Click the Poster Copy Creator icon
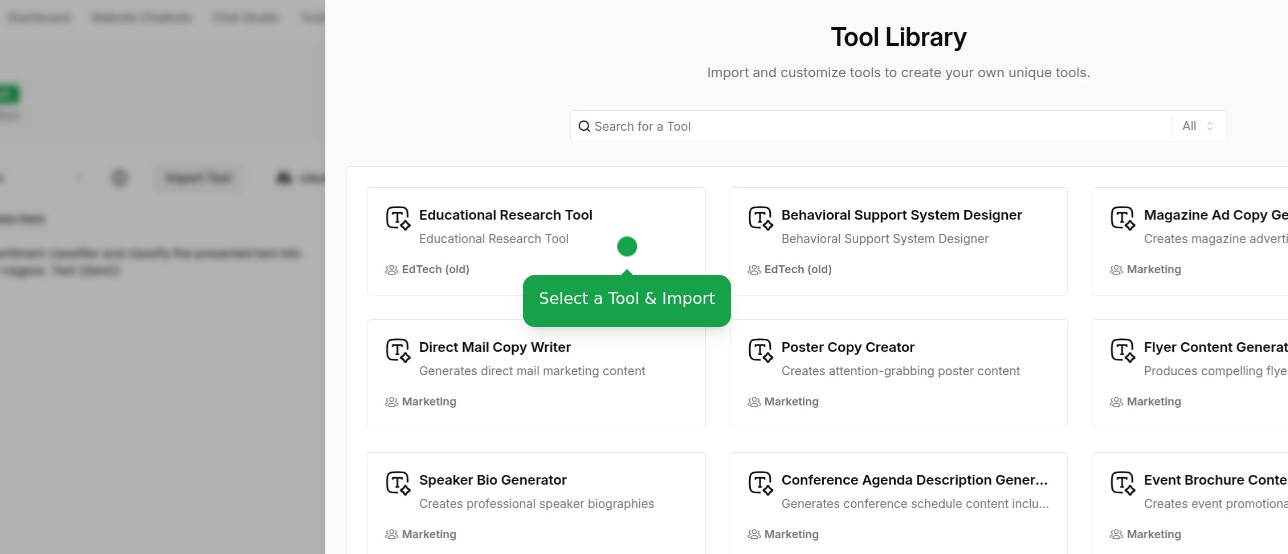This screenshot has height=554, width=1288. tap(761, 350)
